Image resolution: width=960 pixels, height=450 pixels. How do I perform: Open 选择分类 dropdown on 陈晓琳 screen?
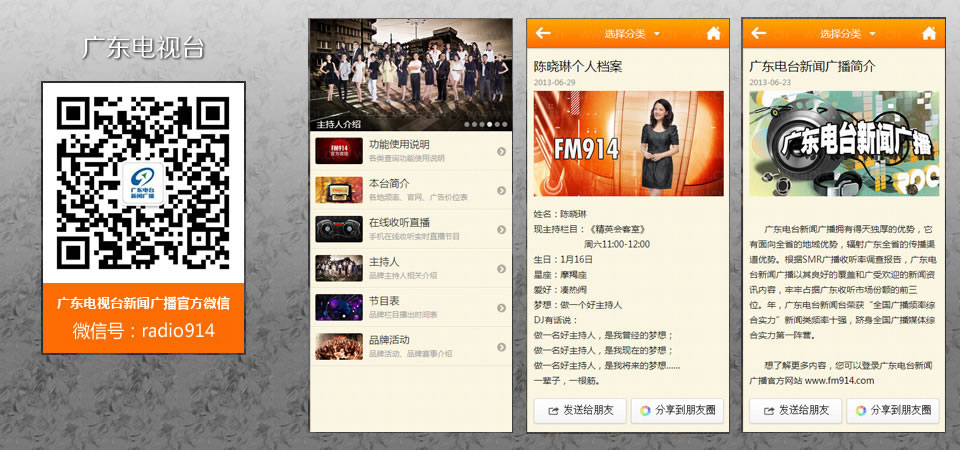(x=632, y=34)
